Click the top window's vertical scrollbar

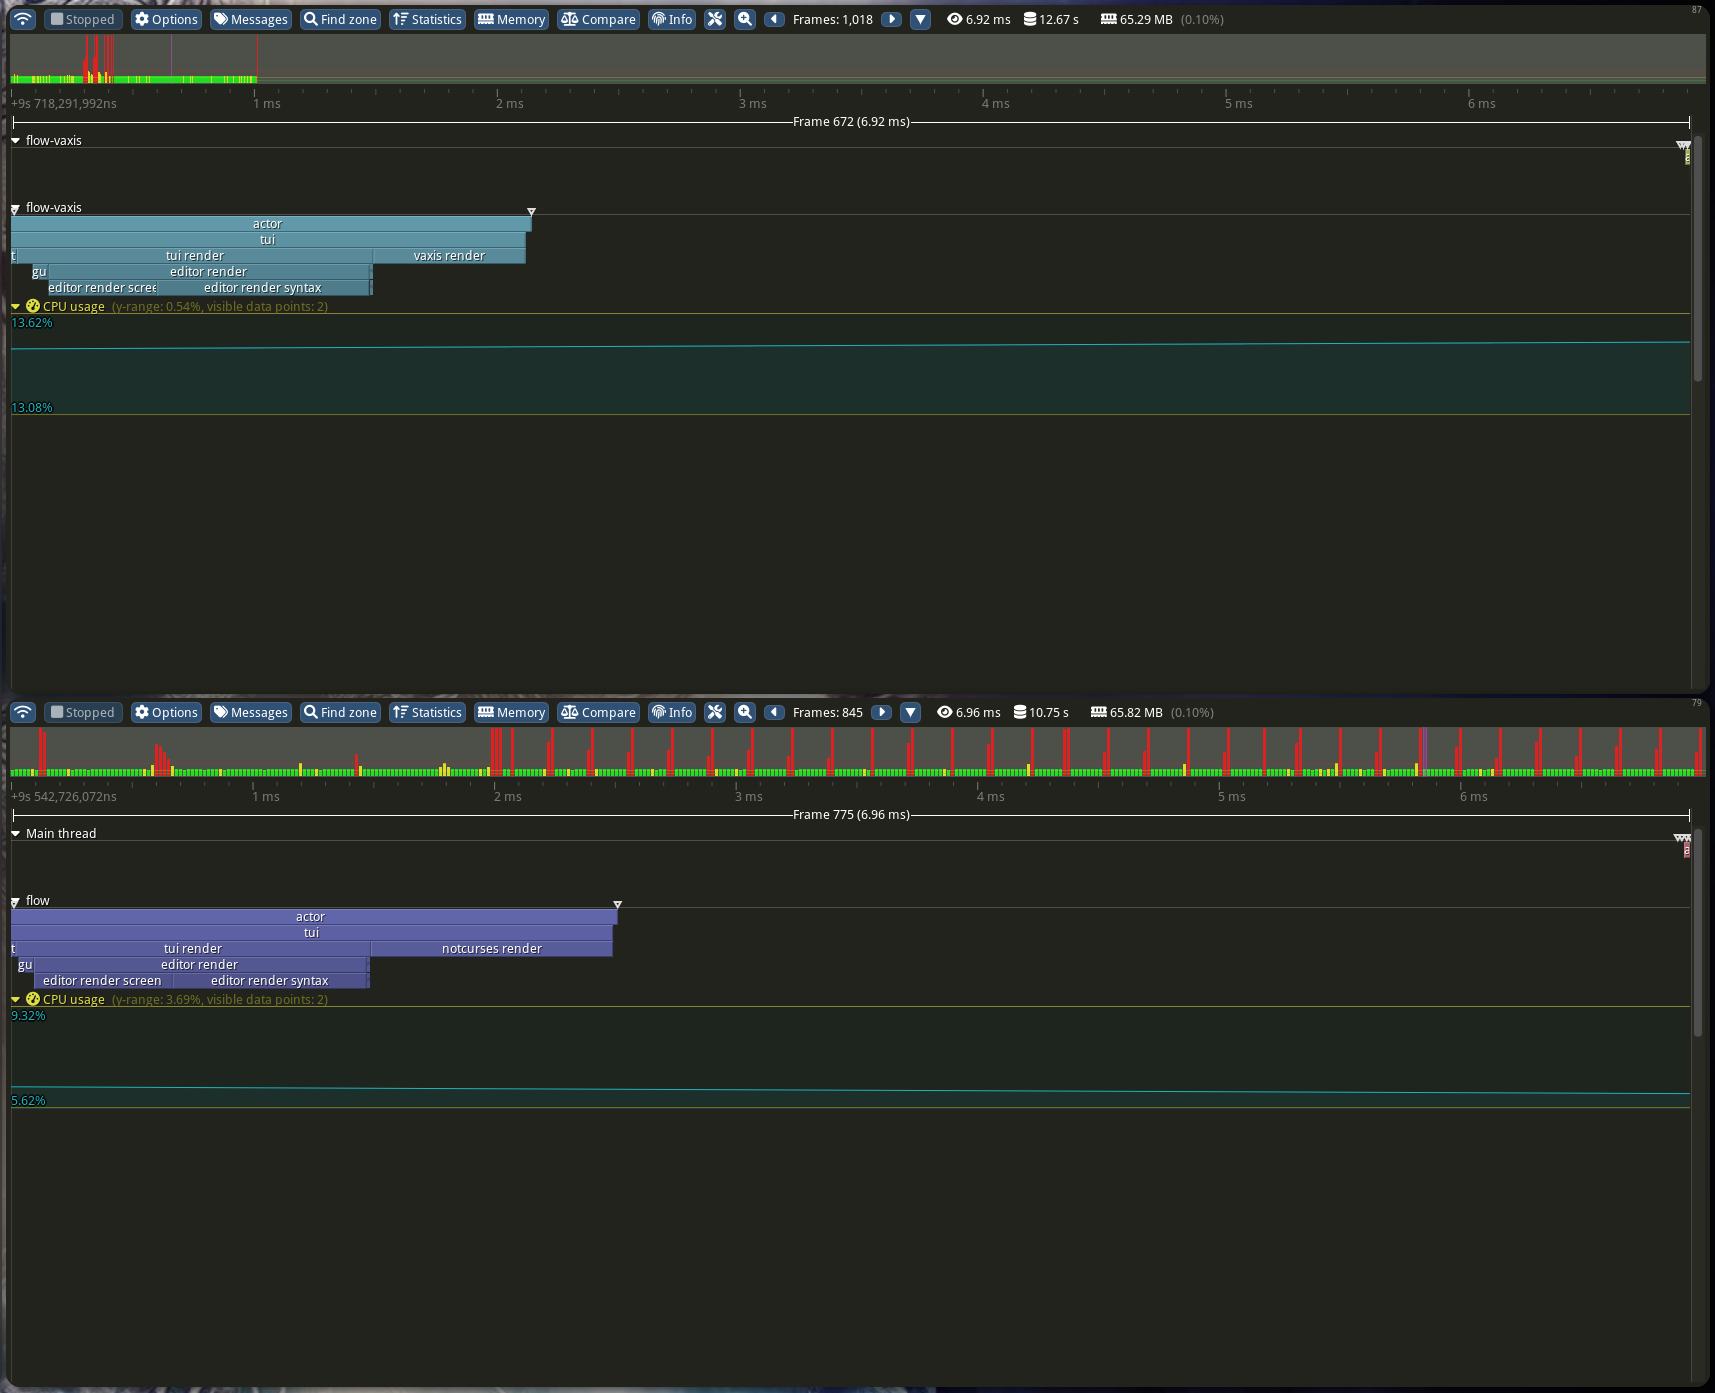pos(1697,260)
